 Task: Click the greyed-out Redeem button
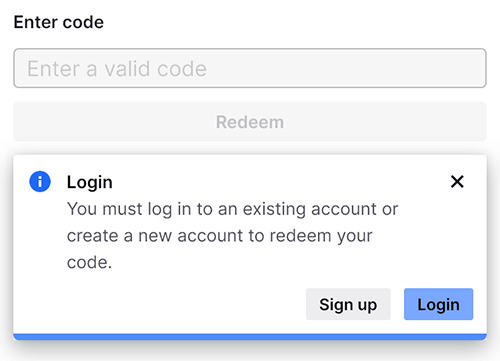pyautogui.click(x=250, y=122)
